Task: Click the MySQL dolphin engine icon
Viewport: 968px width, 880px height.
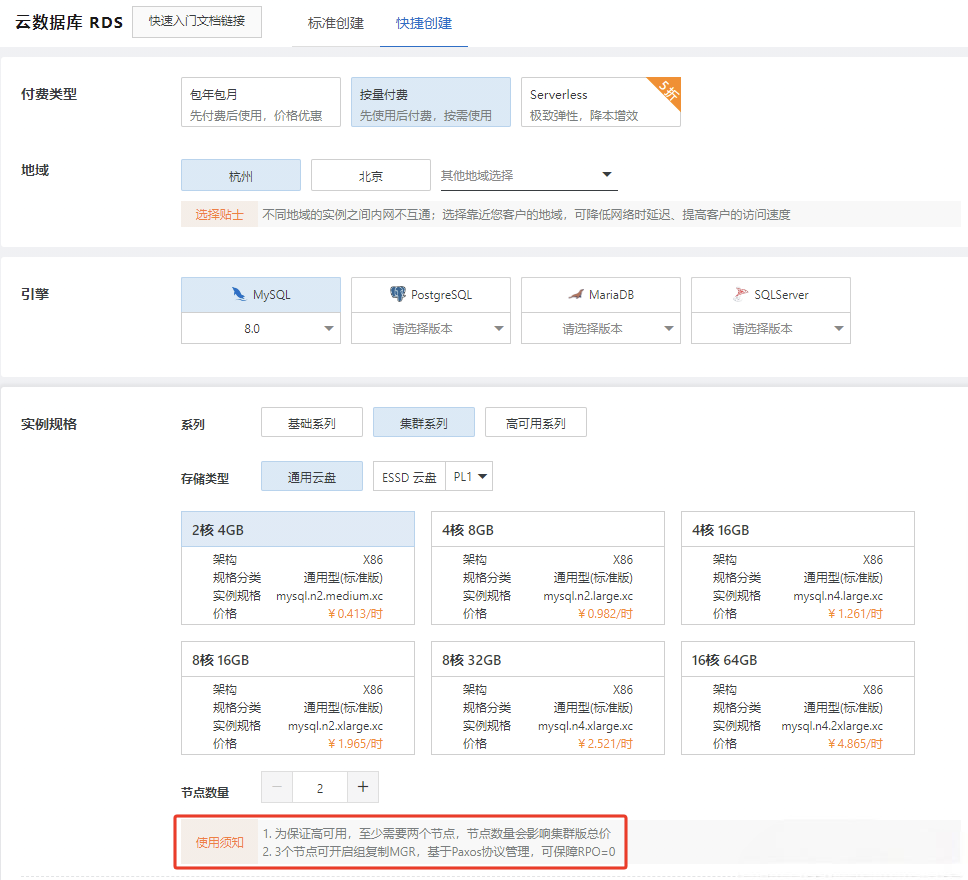Action: [x=238, y=294]
